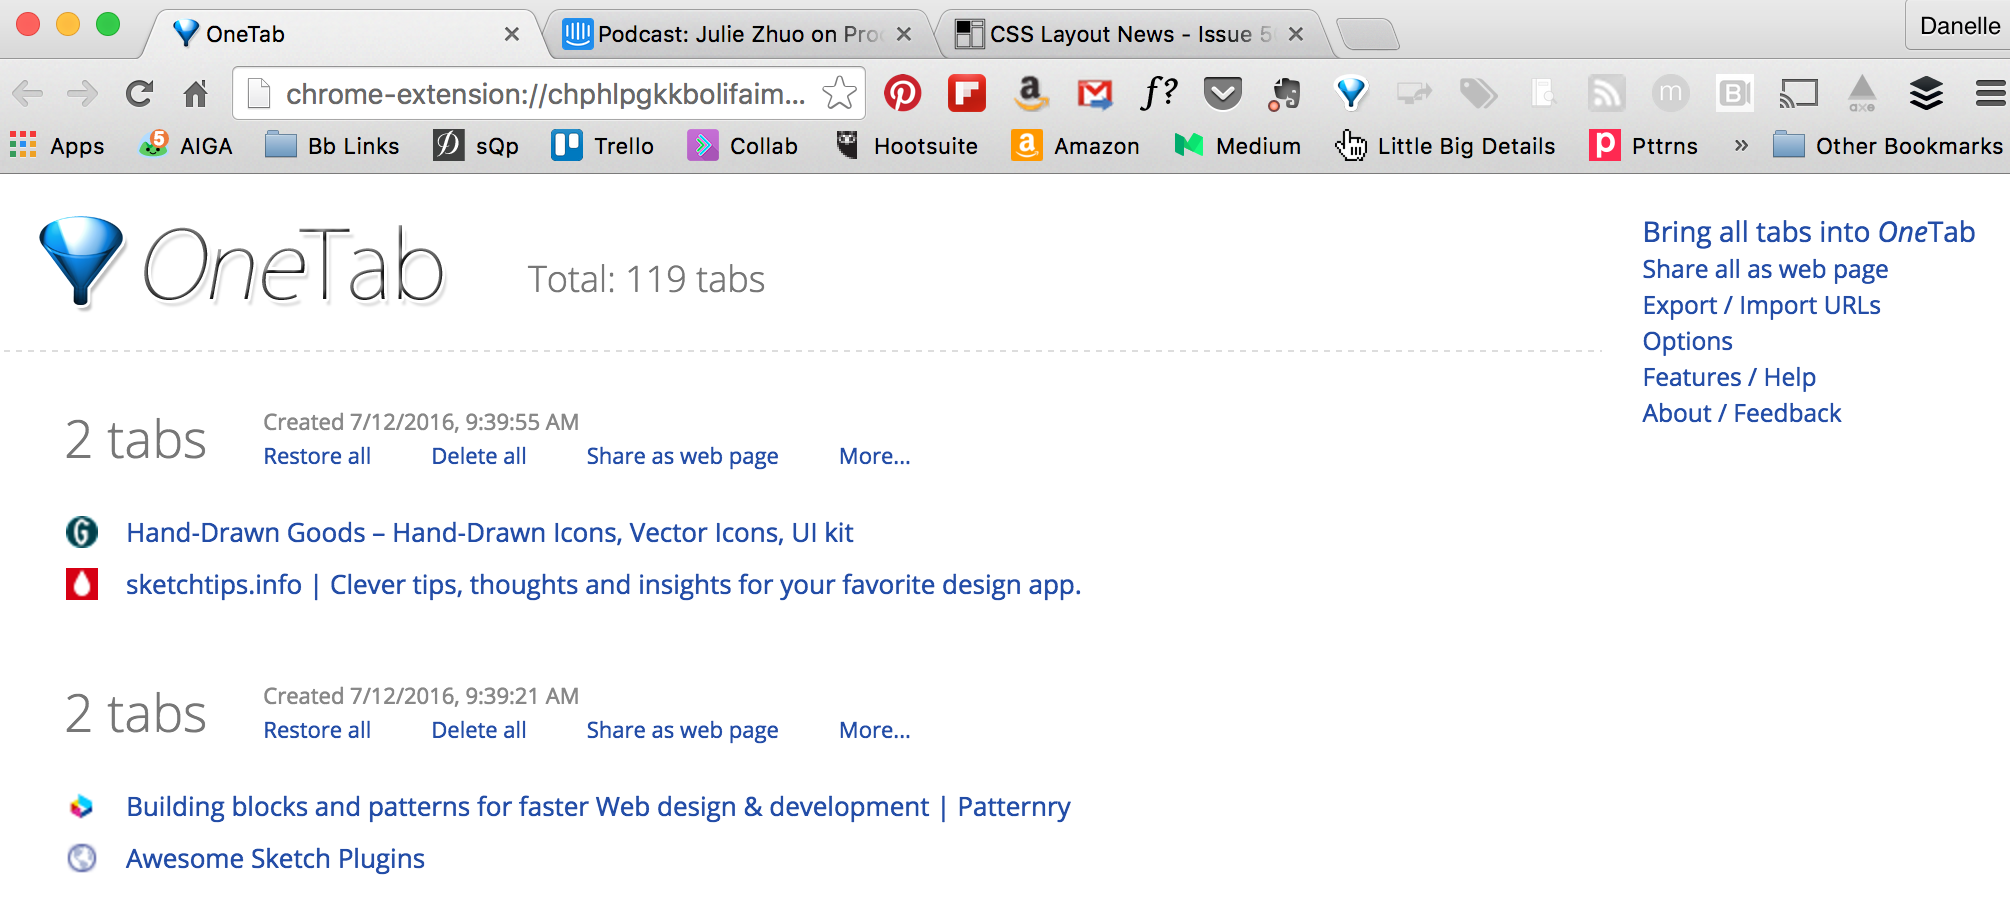This screenshot has width=2010, height=916.
Task: Click the OneTab funnel extension icon
Action: (1351, 94)
